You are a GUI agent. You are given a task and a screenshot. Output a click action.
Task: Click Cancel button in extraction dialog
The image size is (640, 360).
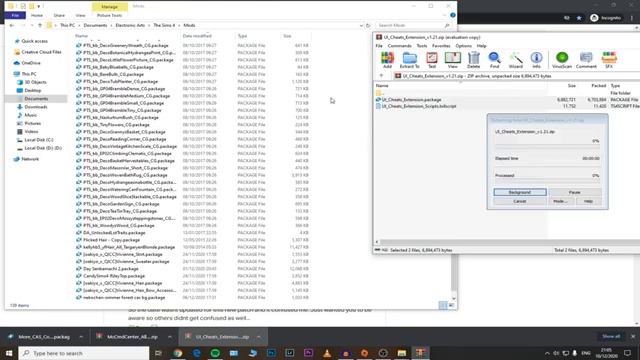pyautogui.click(x=520, y=201)
